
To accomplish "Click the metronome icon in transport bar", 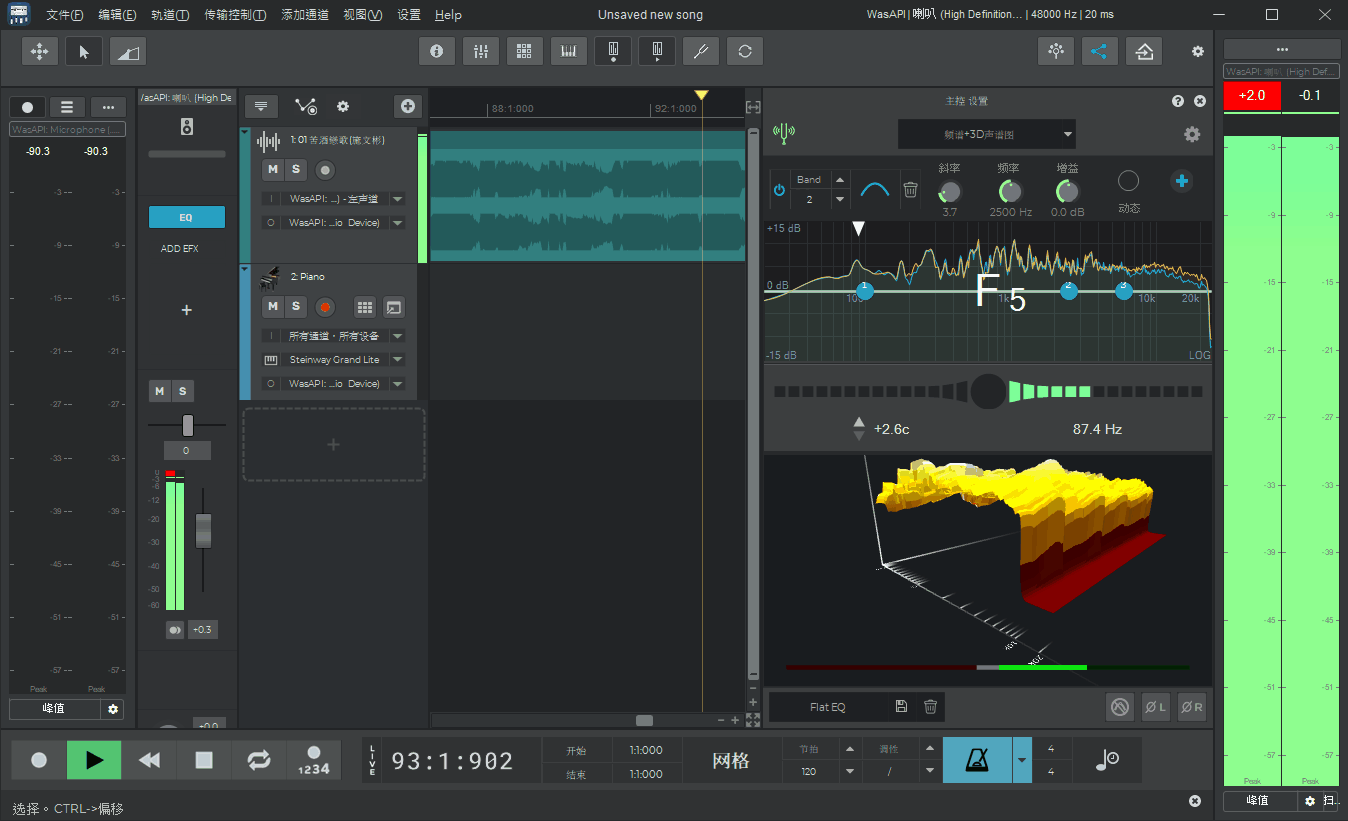I will [x=976, y=760].
